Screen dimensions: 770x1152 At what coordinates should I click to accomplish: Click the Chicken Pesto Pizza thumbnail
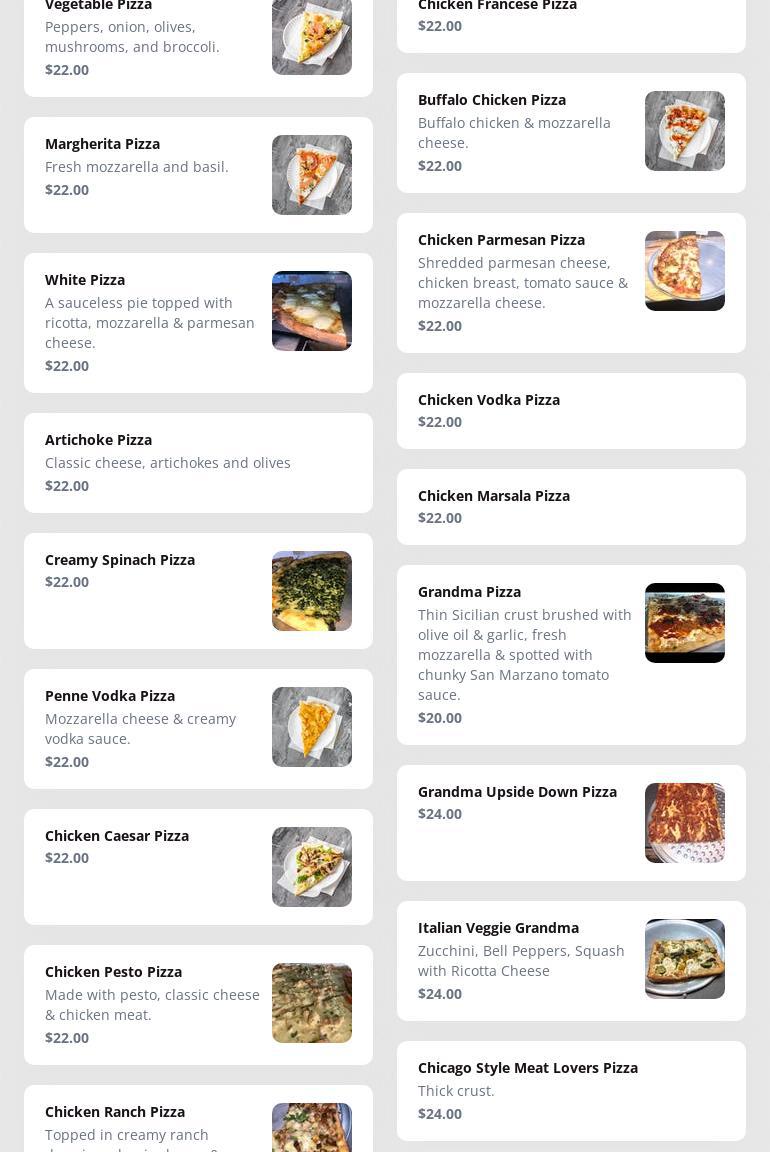312,1003
